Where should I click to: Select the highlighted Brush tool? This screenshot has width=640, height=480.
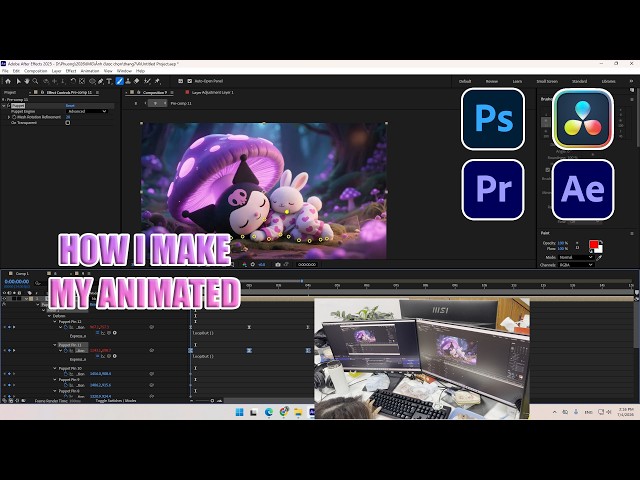(x=119, y=81)
